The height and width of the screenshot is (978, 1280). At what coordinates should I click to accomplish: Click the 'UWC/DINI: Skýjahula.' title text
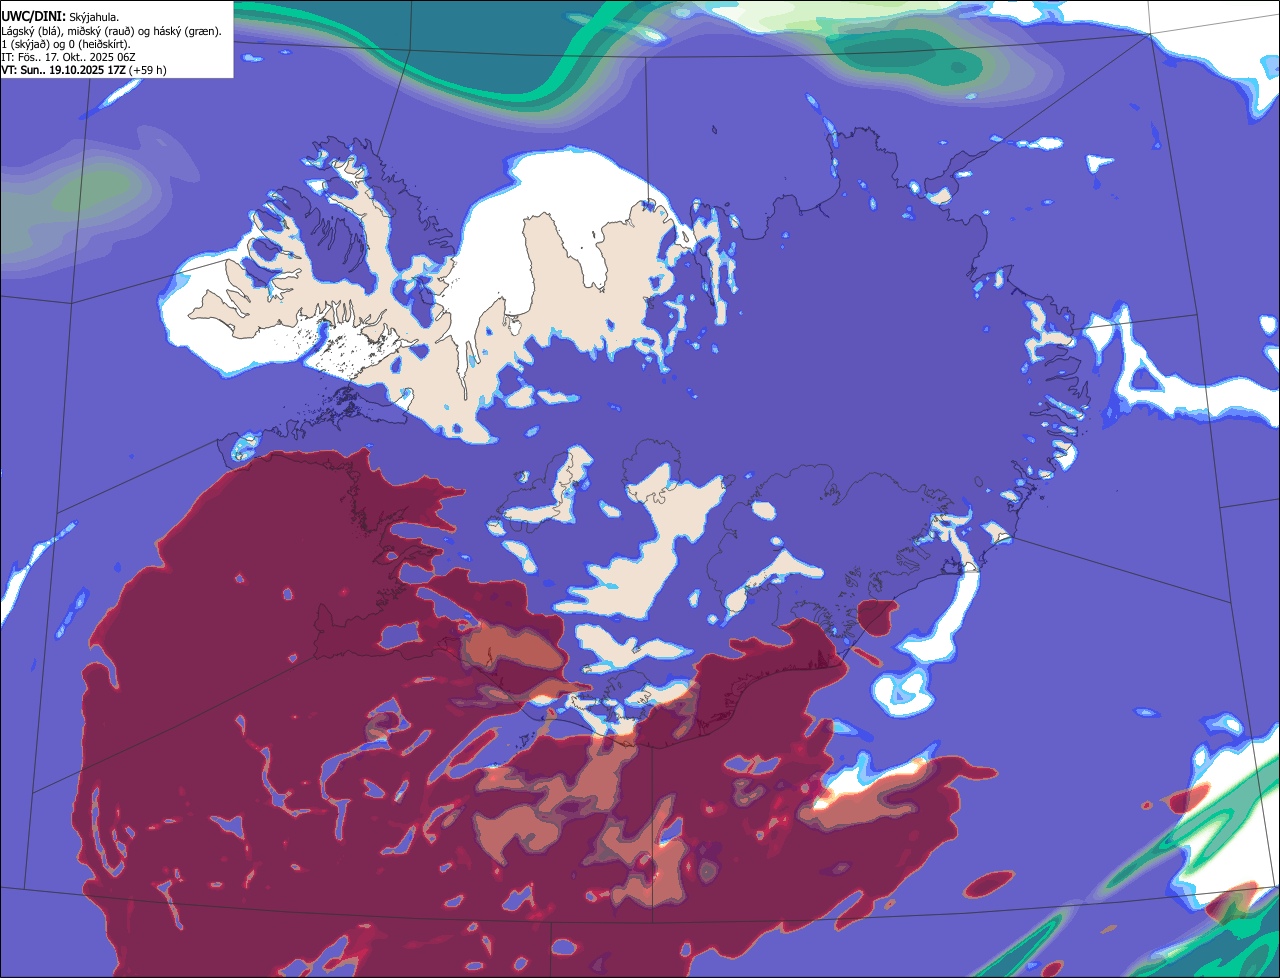pyautogui.click(x=60, y=16)
